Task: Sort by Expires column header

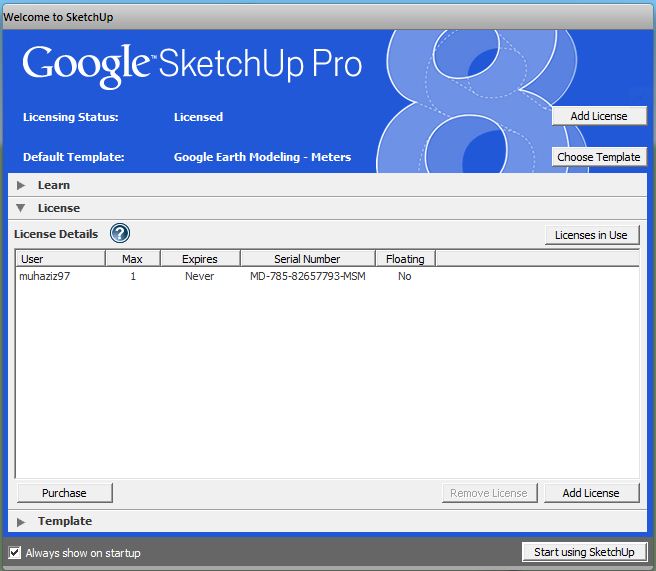Action: [x=200, y=259]
